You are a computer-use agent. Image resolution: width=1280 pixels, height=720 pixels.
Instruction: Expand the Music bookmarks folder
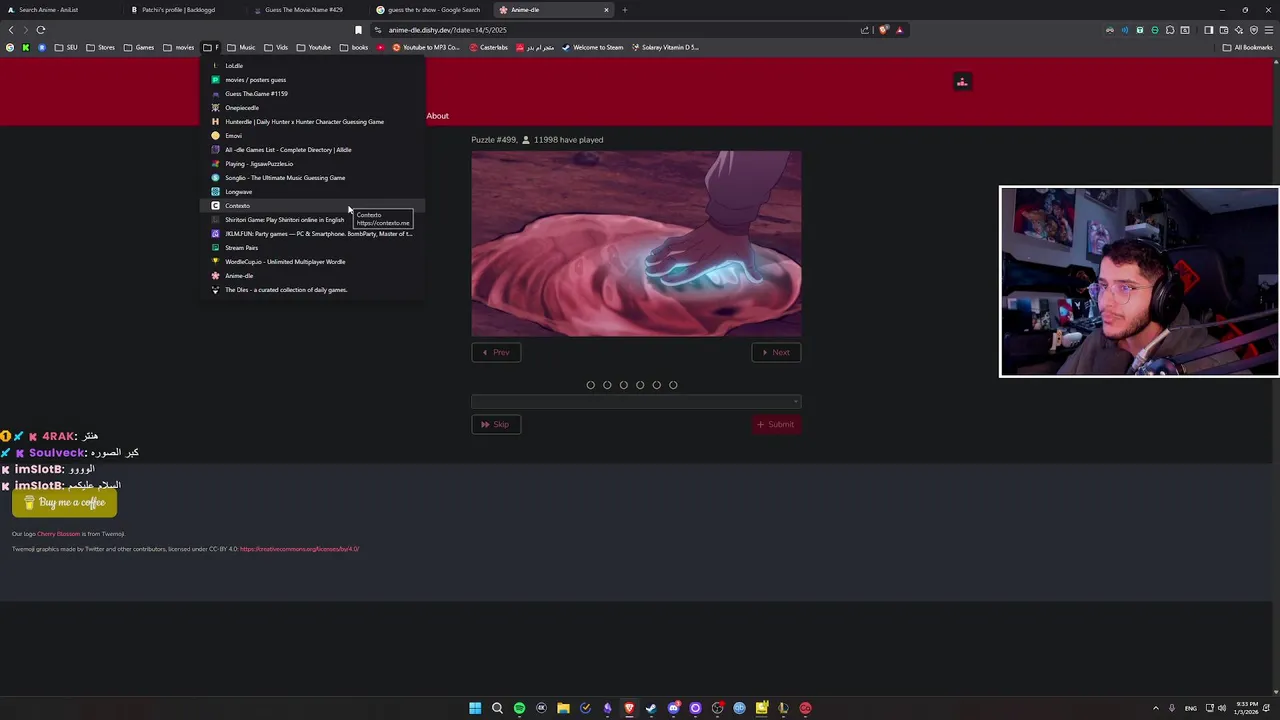241,47
